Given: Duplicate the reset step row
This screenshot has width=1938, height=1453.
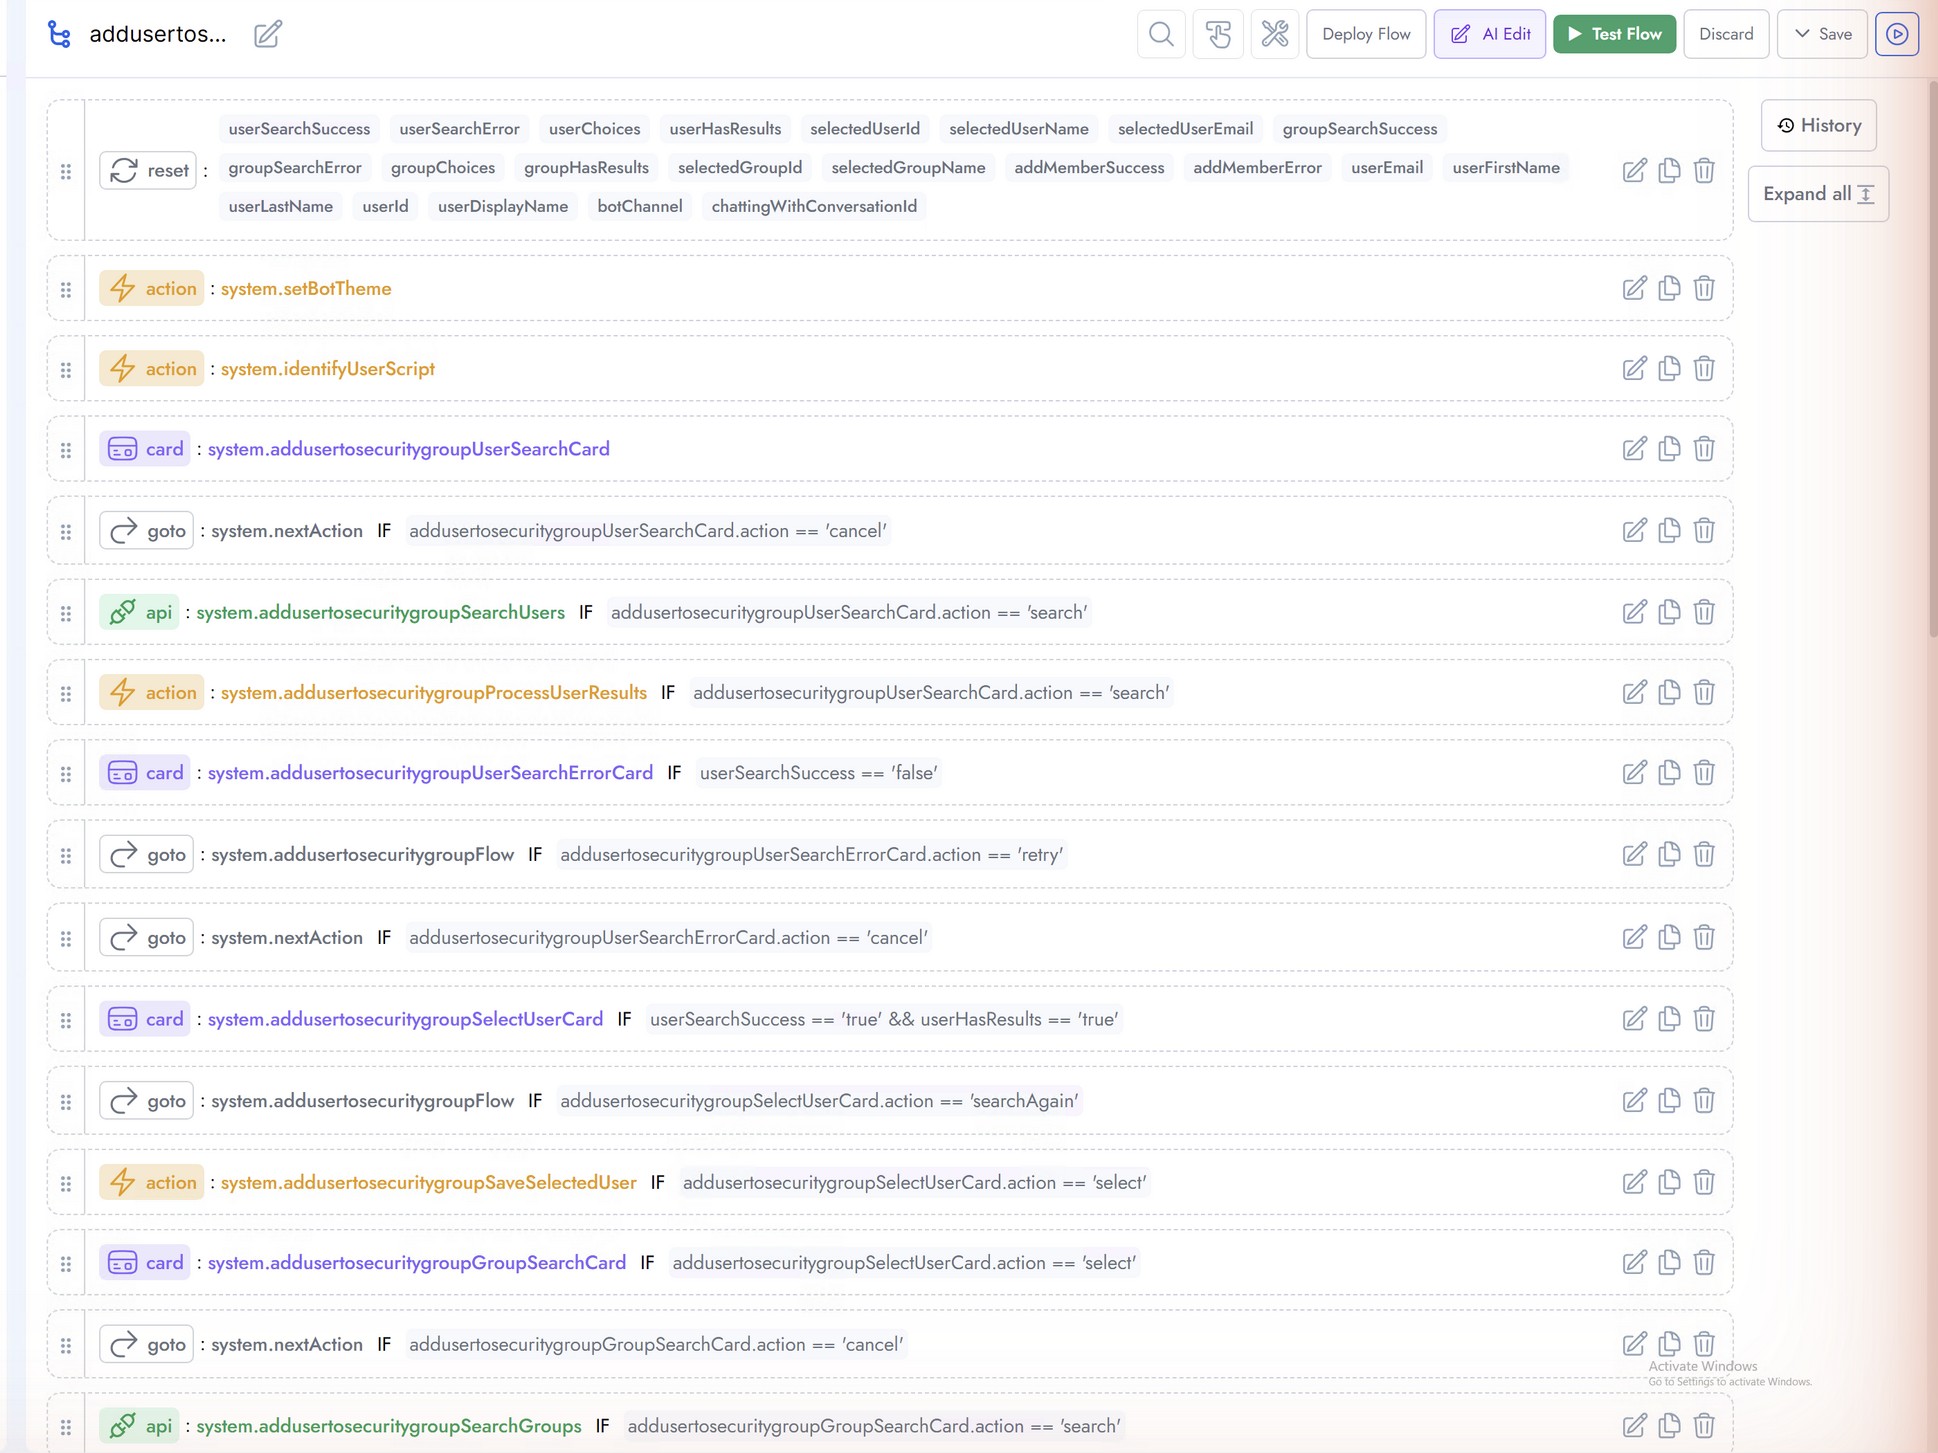Looking at the screenshot, I should pyautogui.click(x=1669, y=170).
